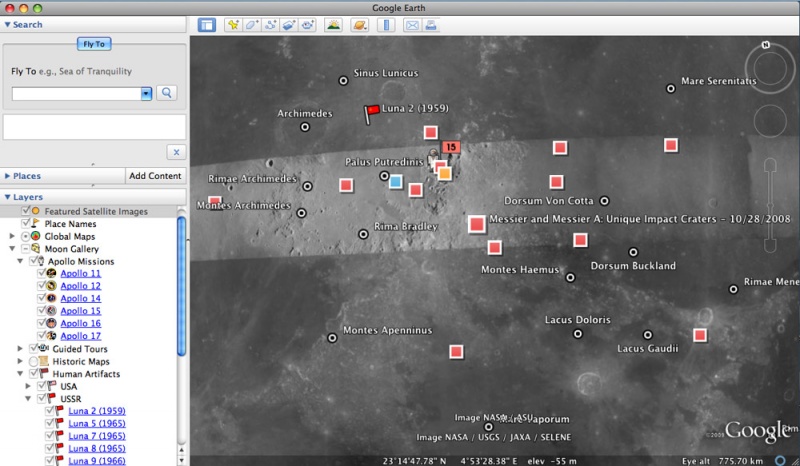Click the Add Content button
800x466 pixels.
pyautogui.click(x=155, y=176)
